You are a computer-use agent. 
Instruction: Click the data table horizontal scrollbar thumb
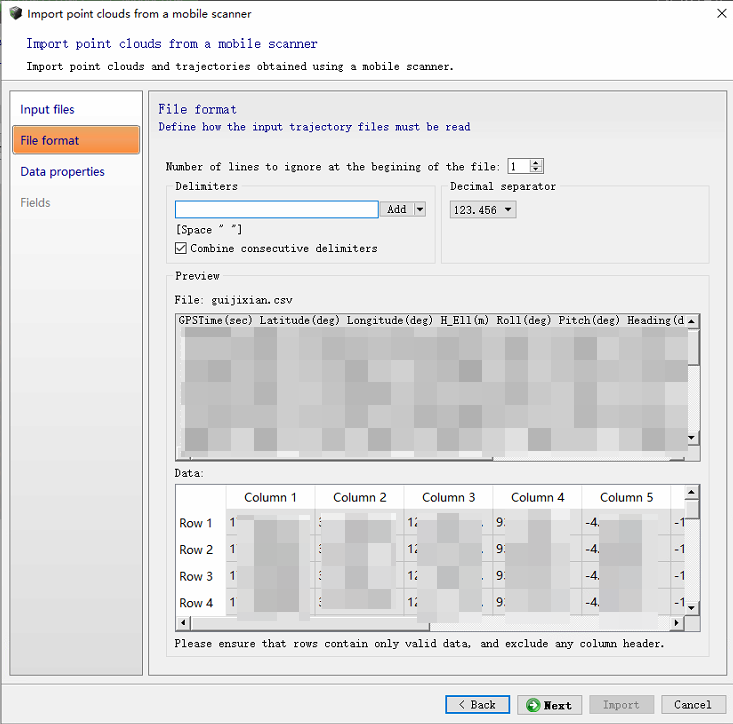tap(309, 623)
